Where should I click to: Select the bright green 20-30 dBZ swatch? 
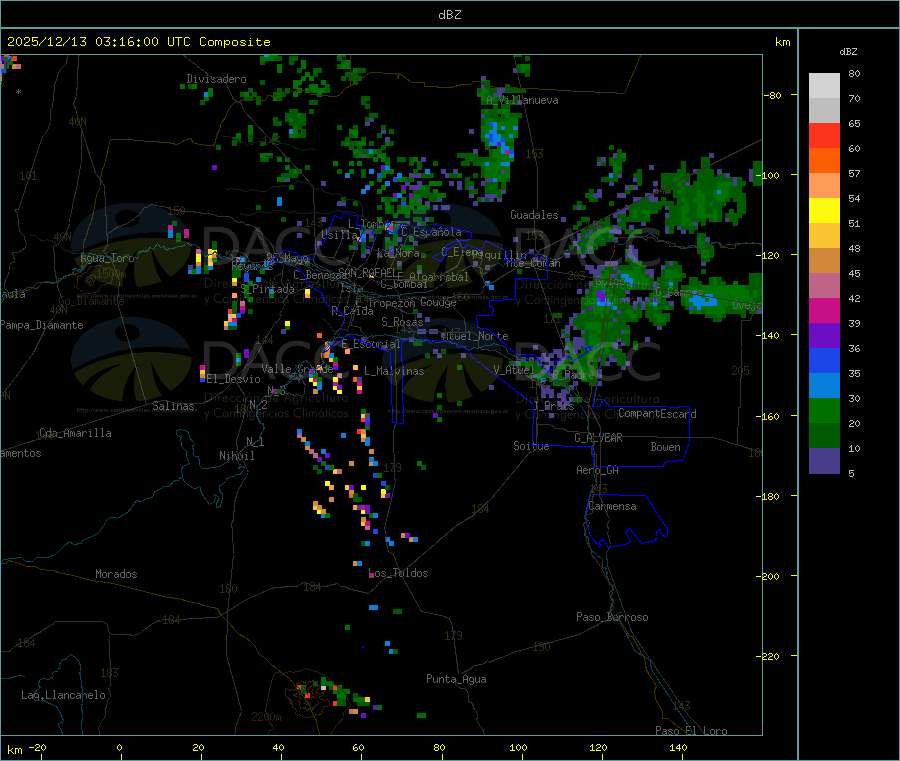824,410
